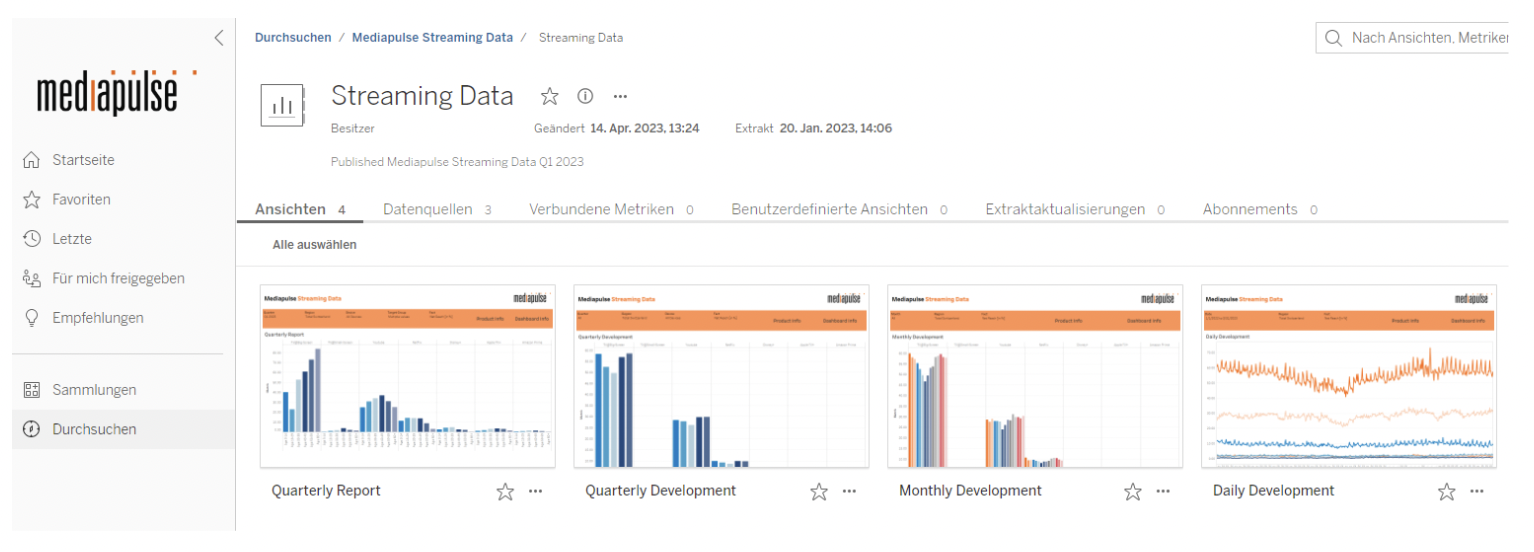Favorite the Streaming Data workbook star

[x=549, y=96]
